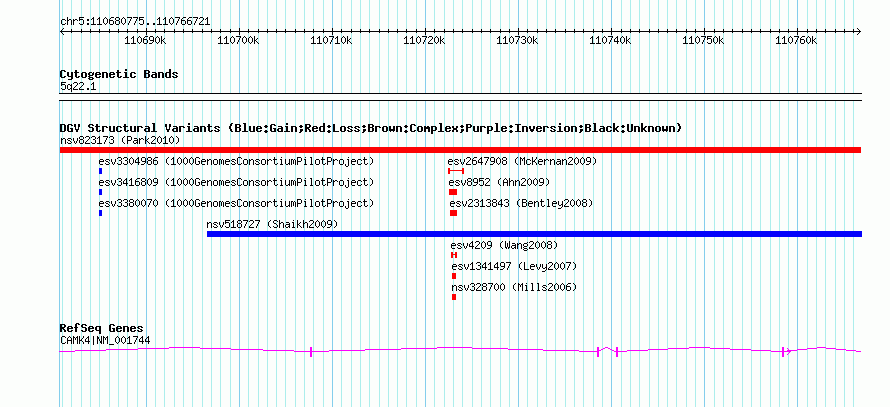
Task: Click the 110740k ruler label
Action: coord(611,40)
